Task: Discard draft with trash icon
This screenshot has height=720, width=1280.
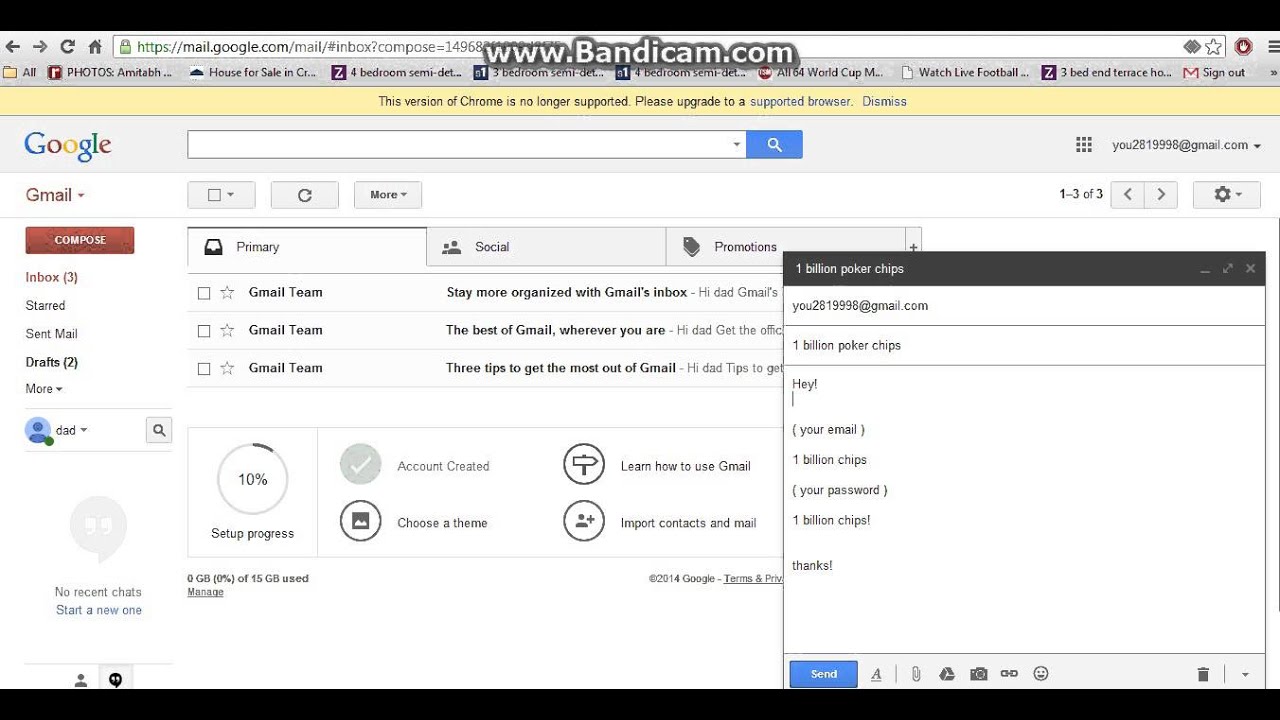Action: click(x=1203, y=675)
